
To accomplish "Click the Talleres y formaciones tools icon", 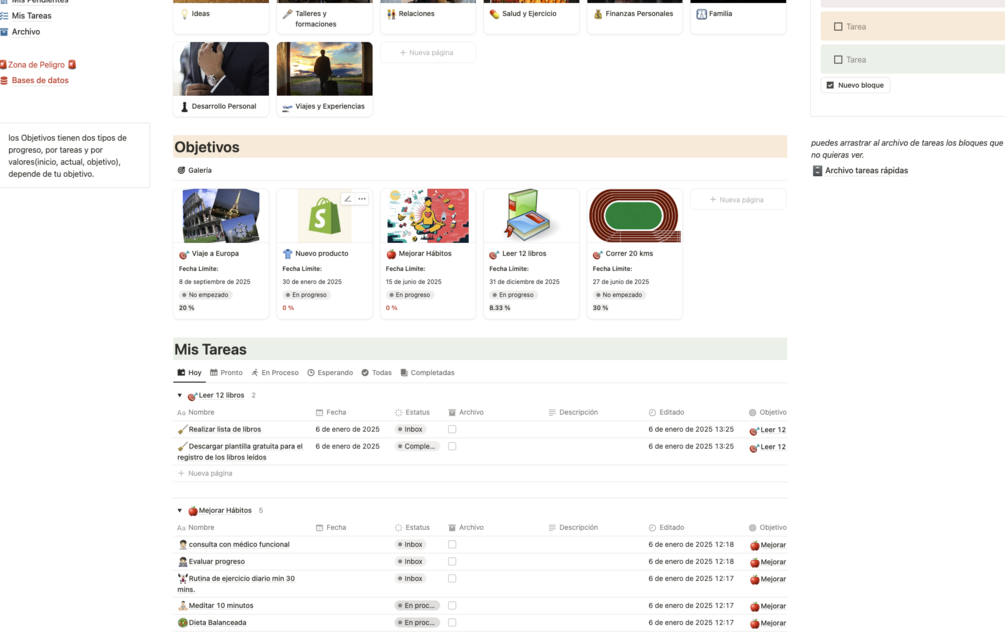I will click(288, 14).
